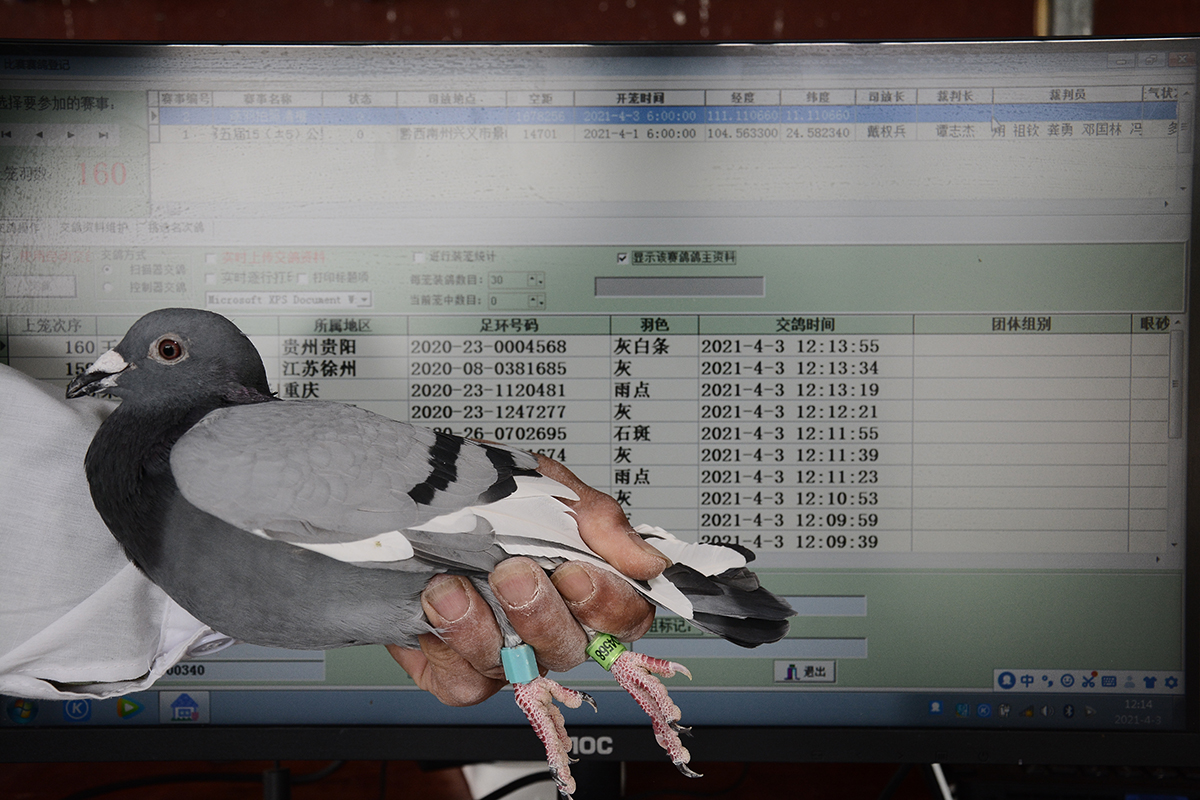The width and height of the screenshot is (1200, 800).
Task: Select ring number 2020-23-0004568
Action: tap(488, 347)
